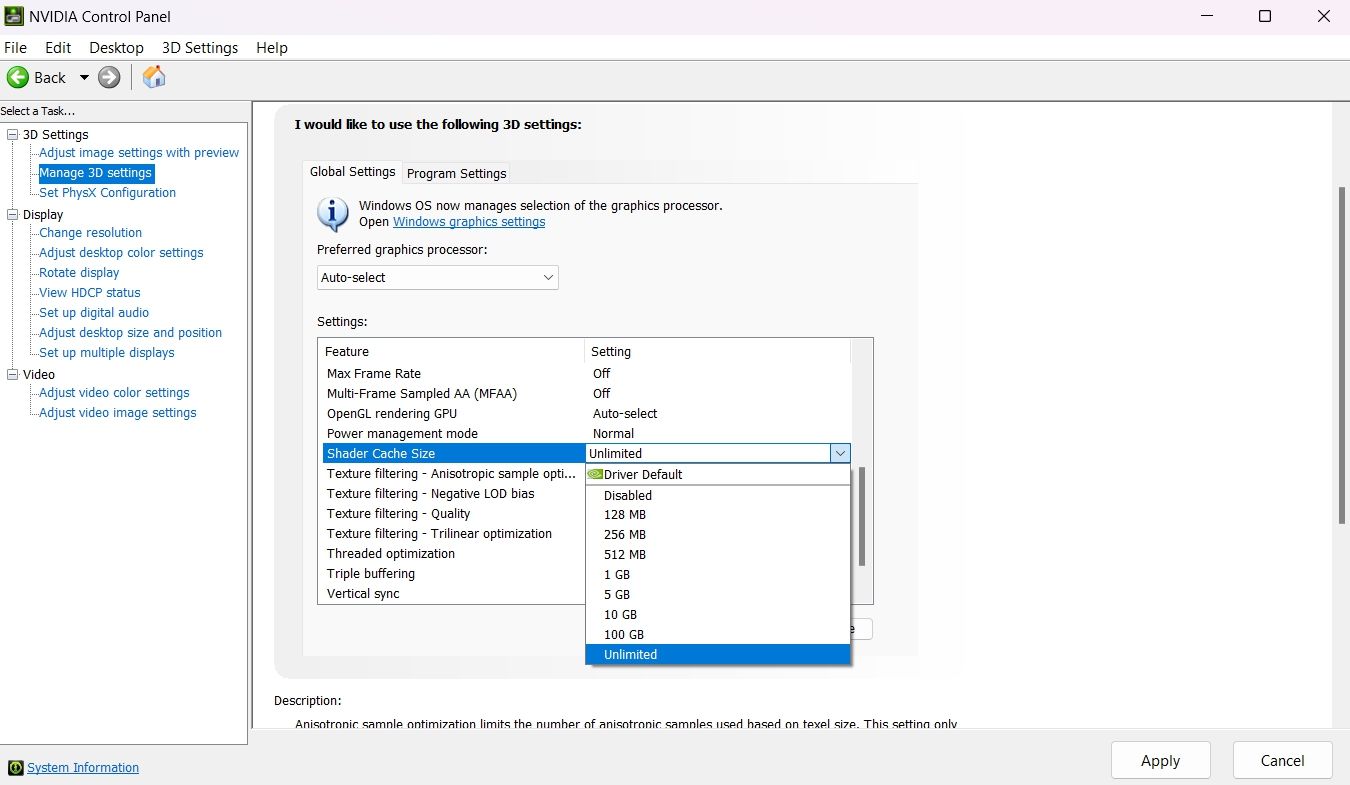
Task: Select Change resolution in the task tree
Action: point(90,232)
